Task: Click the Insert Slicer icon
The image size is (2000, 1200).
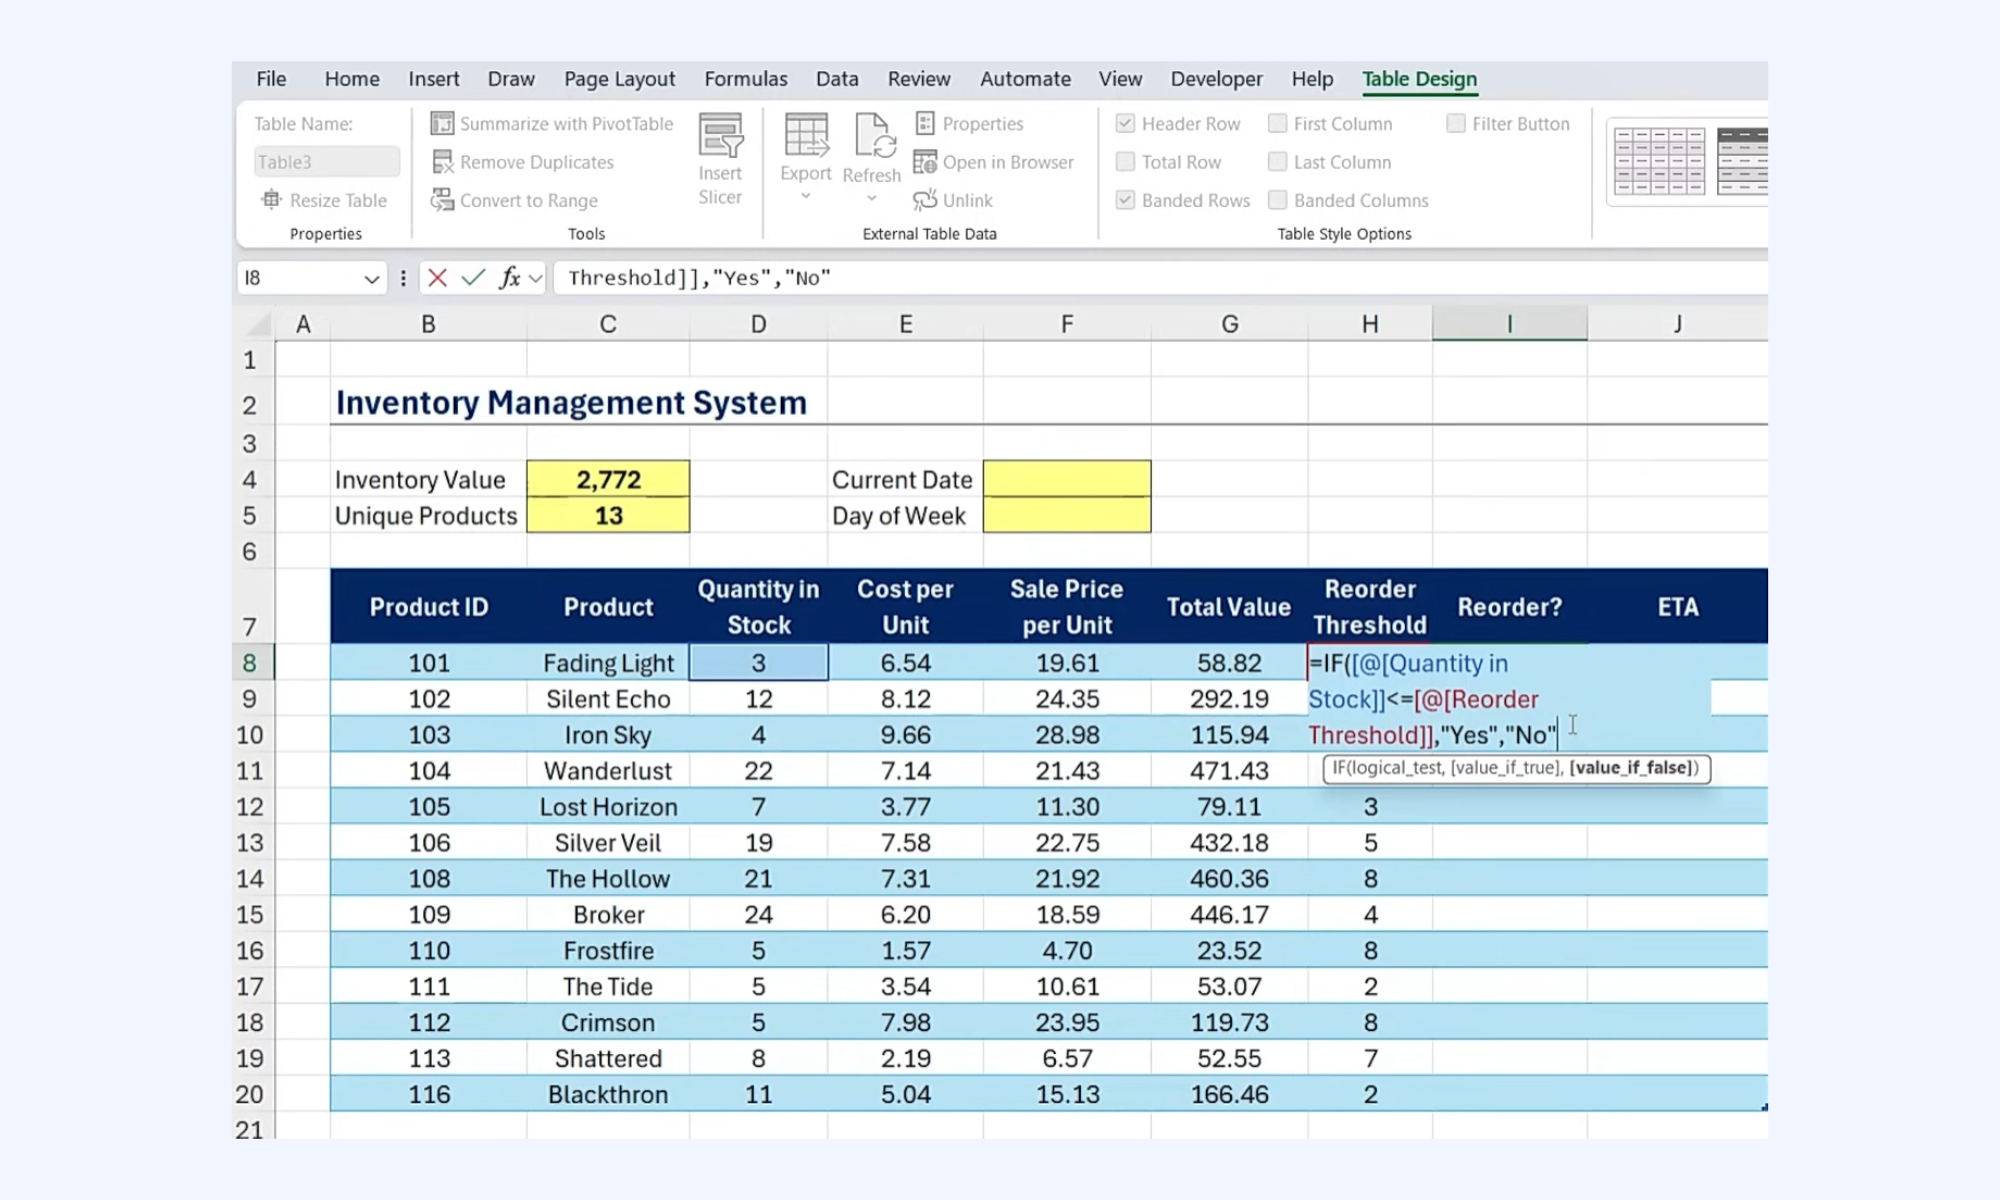Action: coord(720,135)
